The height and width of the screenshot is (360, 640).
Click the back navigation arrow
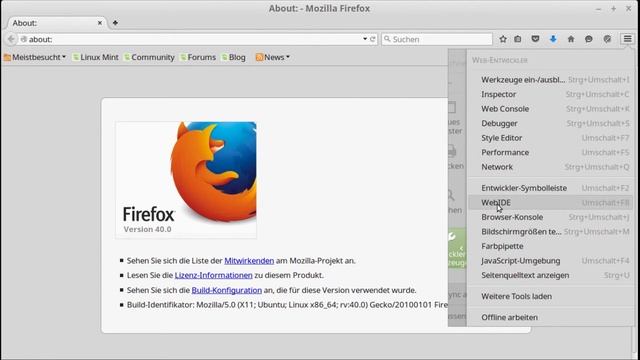(x=11, y=39)
